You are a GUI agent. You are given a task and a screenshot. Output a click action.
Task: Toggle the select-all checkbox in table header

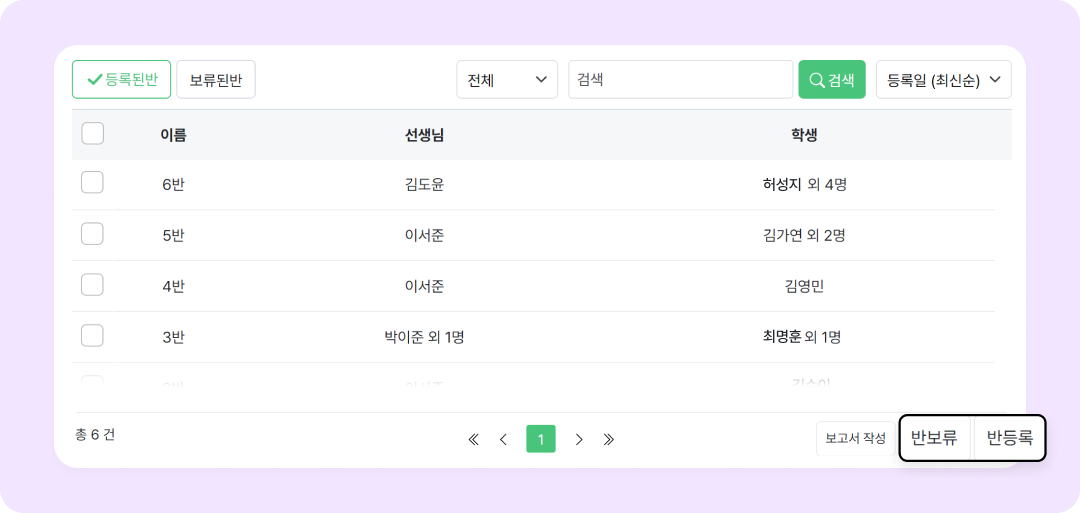pyautogui.click(x=93, y=134)
